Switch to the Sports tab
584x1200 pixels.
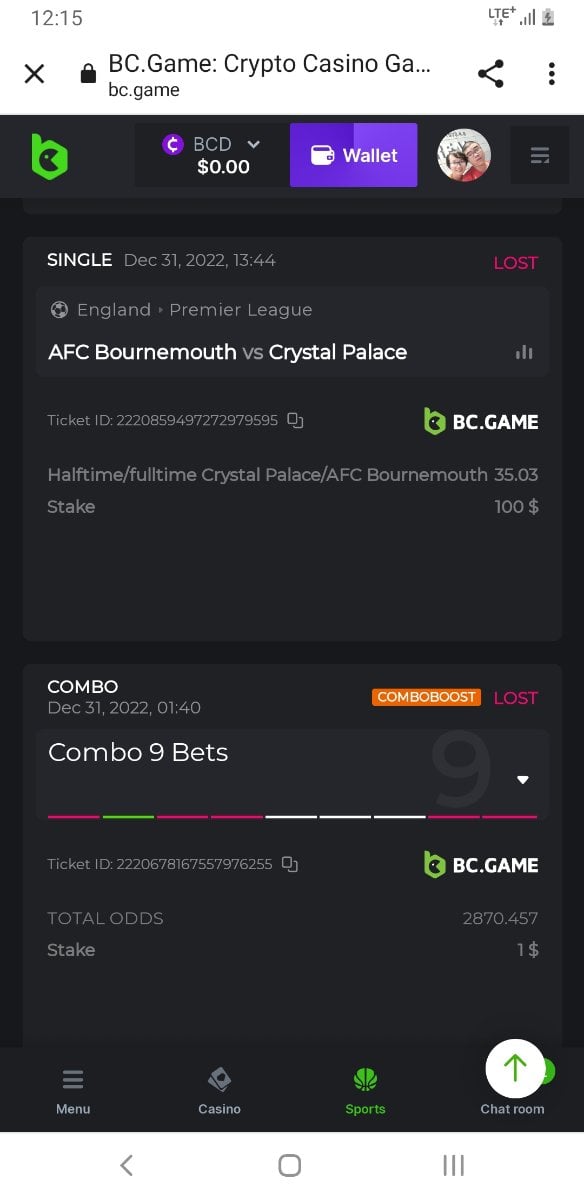[365, 1090]
